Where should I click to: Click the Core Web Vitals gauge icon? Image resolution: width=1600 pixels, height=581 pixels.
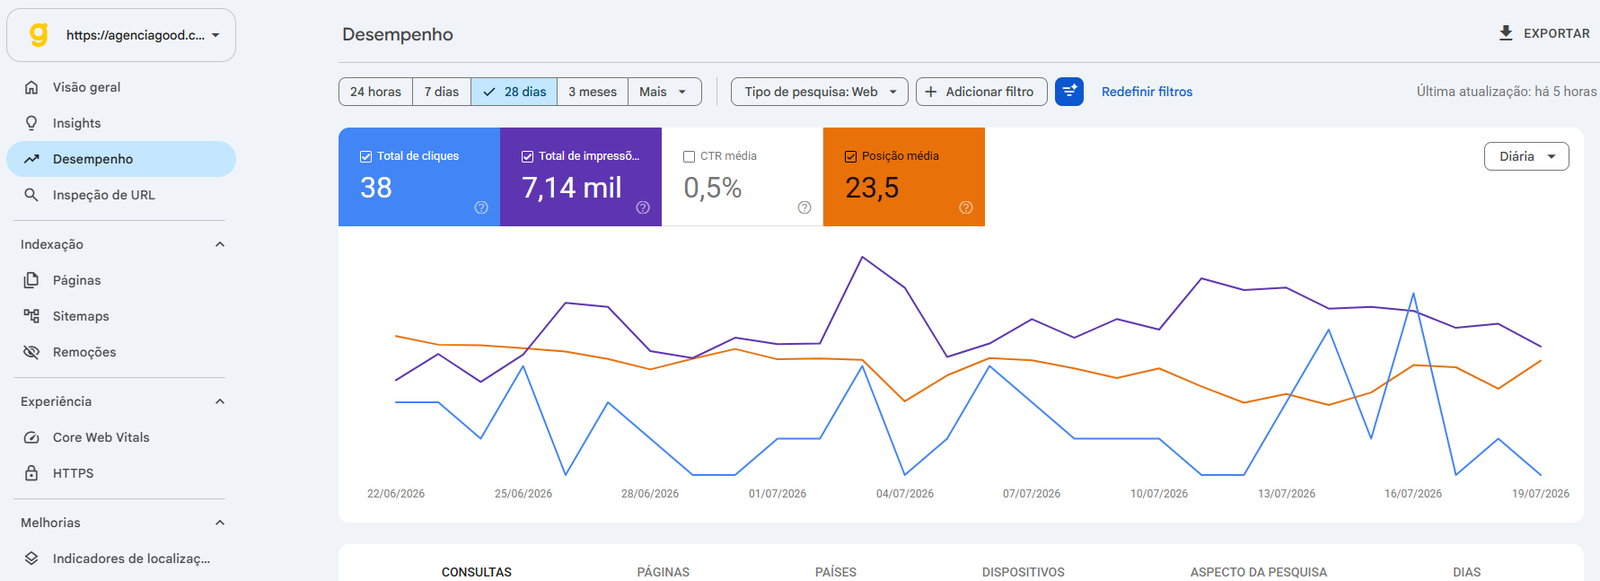(32, 437)
